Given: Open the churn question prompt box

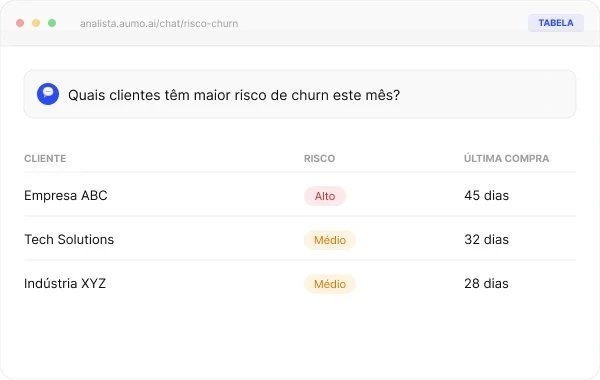Looking at the screenshot, I should click(300, 94).
